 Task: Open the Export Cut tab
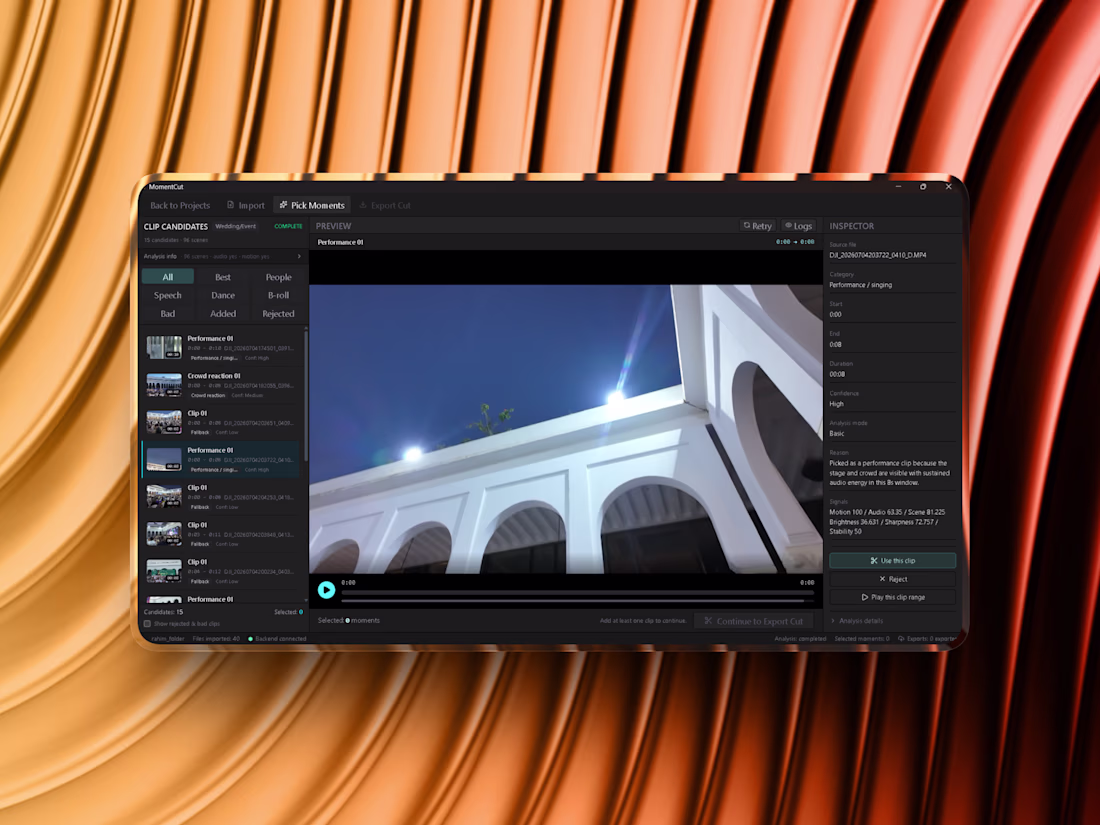pos(385,206)
